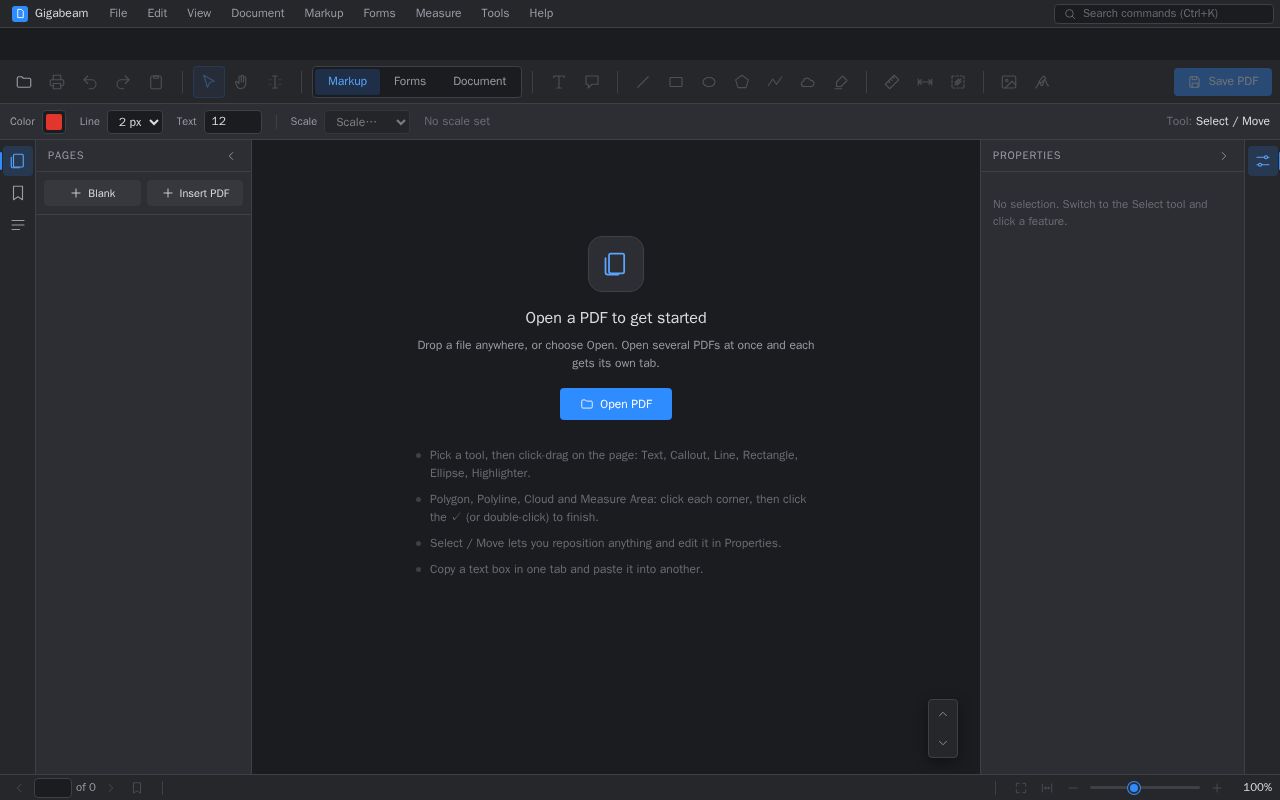Select the Text Select cursor tool
This screenshot has height=800, width=1280.
(274, 82)
